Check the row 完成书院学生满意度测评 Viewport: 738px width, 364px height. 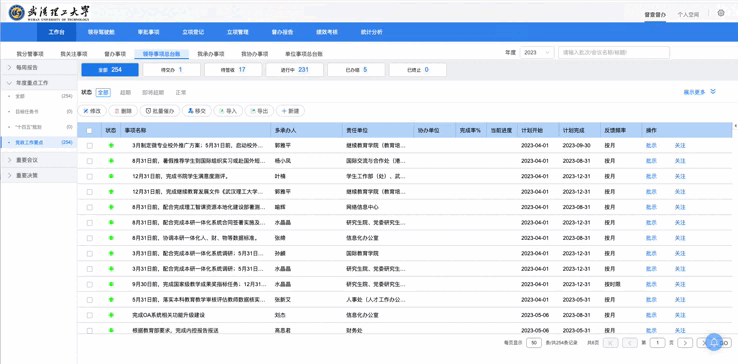(x=89, y=177)
